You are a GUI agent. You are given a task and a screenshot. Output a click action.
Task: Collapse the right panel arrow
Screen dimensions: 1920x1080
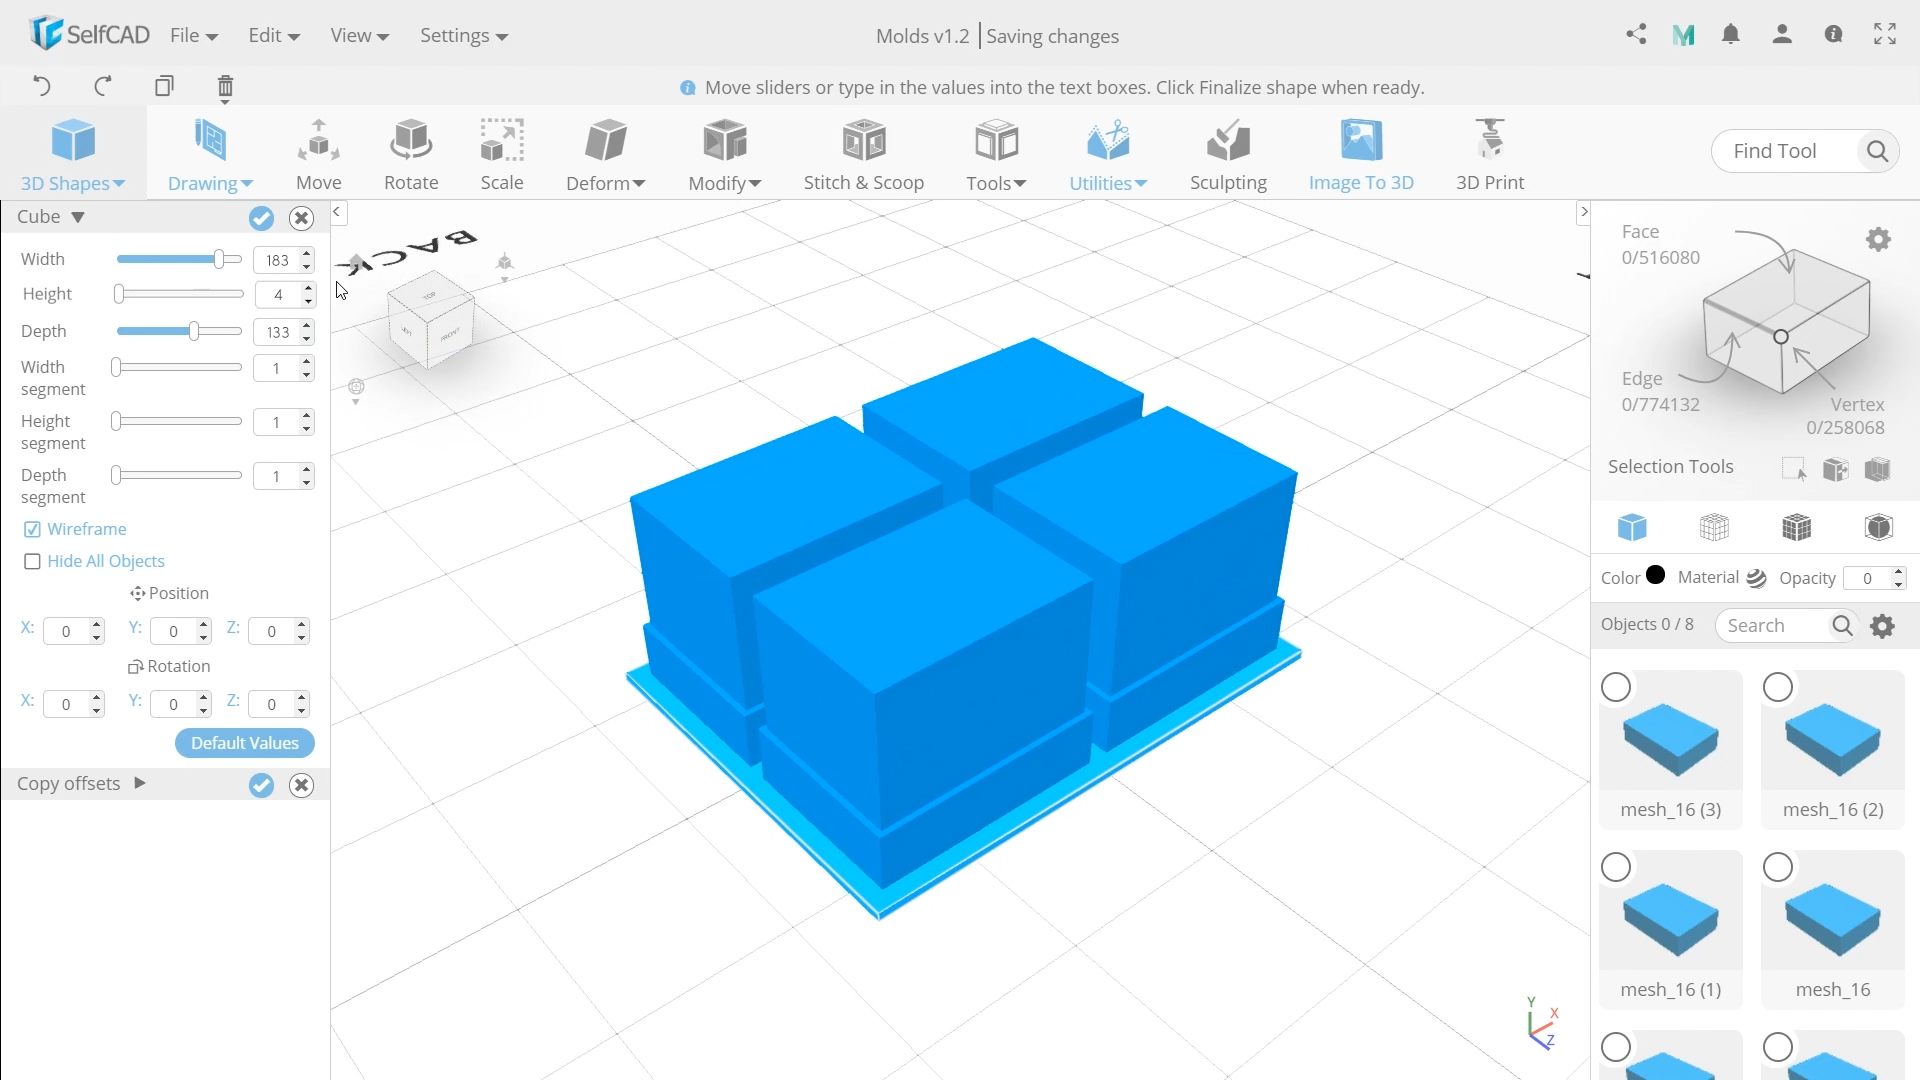pyautogui.click(x=1583, y=212)
